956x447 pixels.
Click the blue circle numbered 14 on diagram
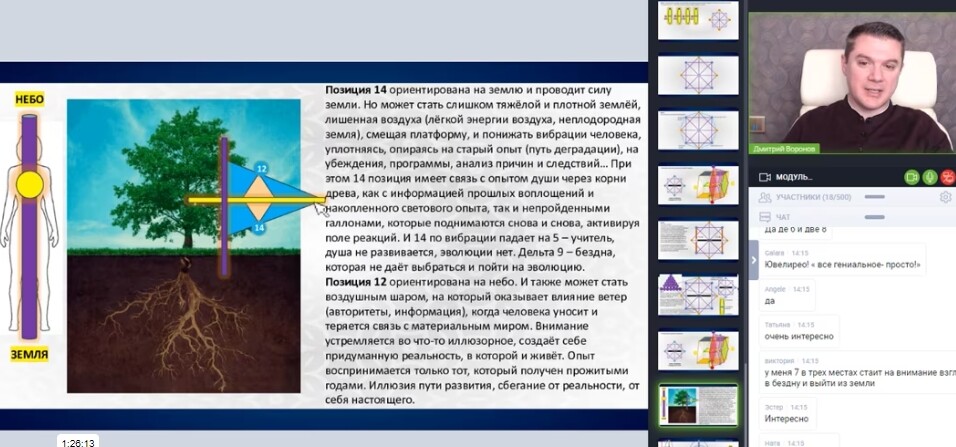pyautogui.click(x=259, y=227)
